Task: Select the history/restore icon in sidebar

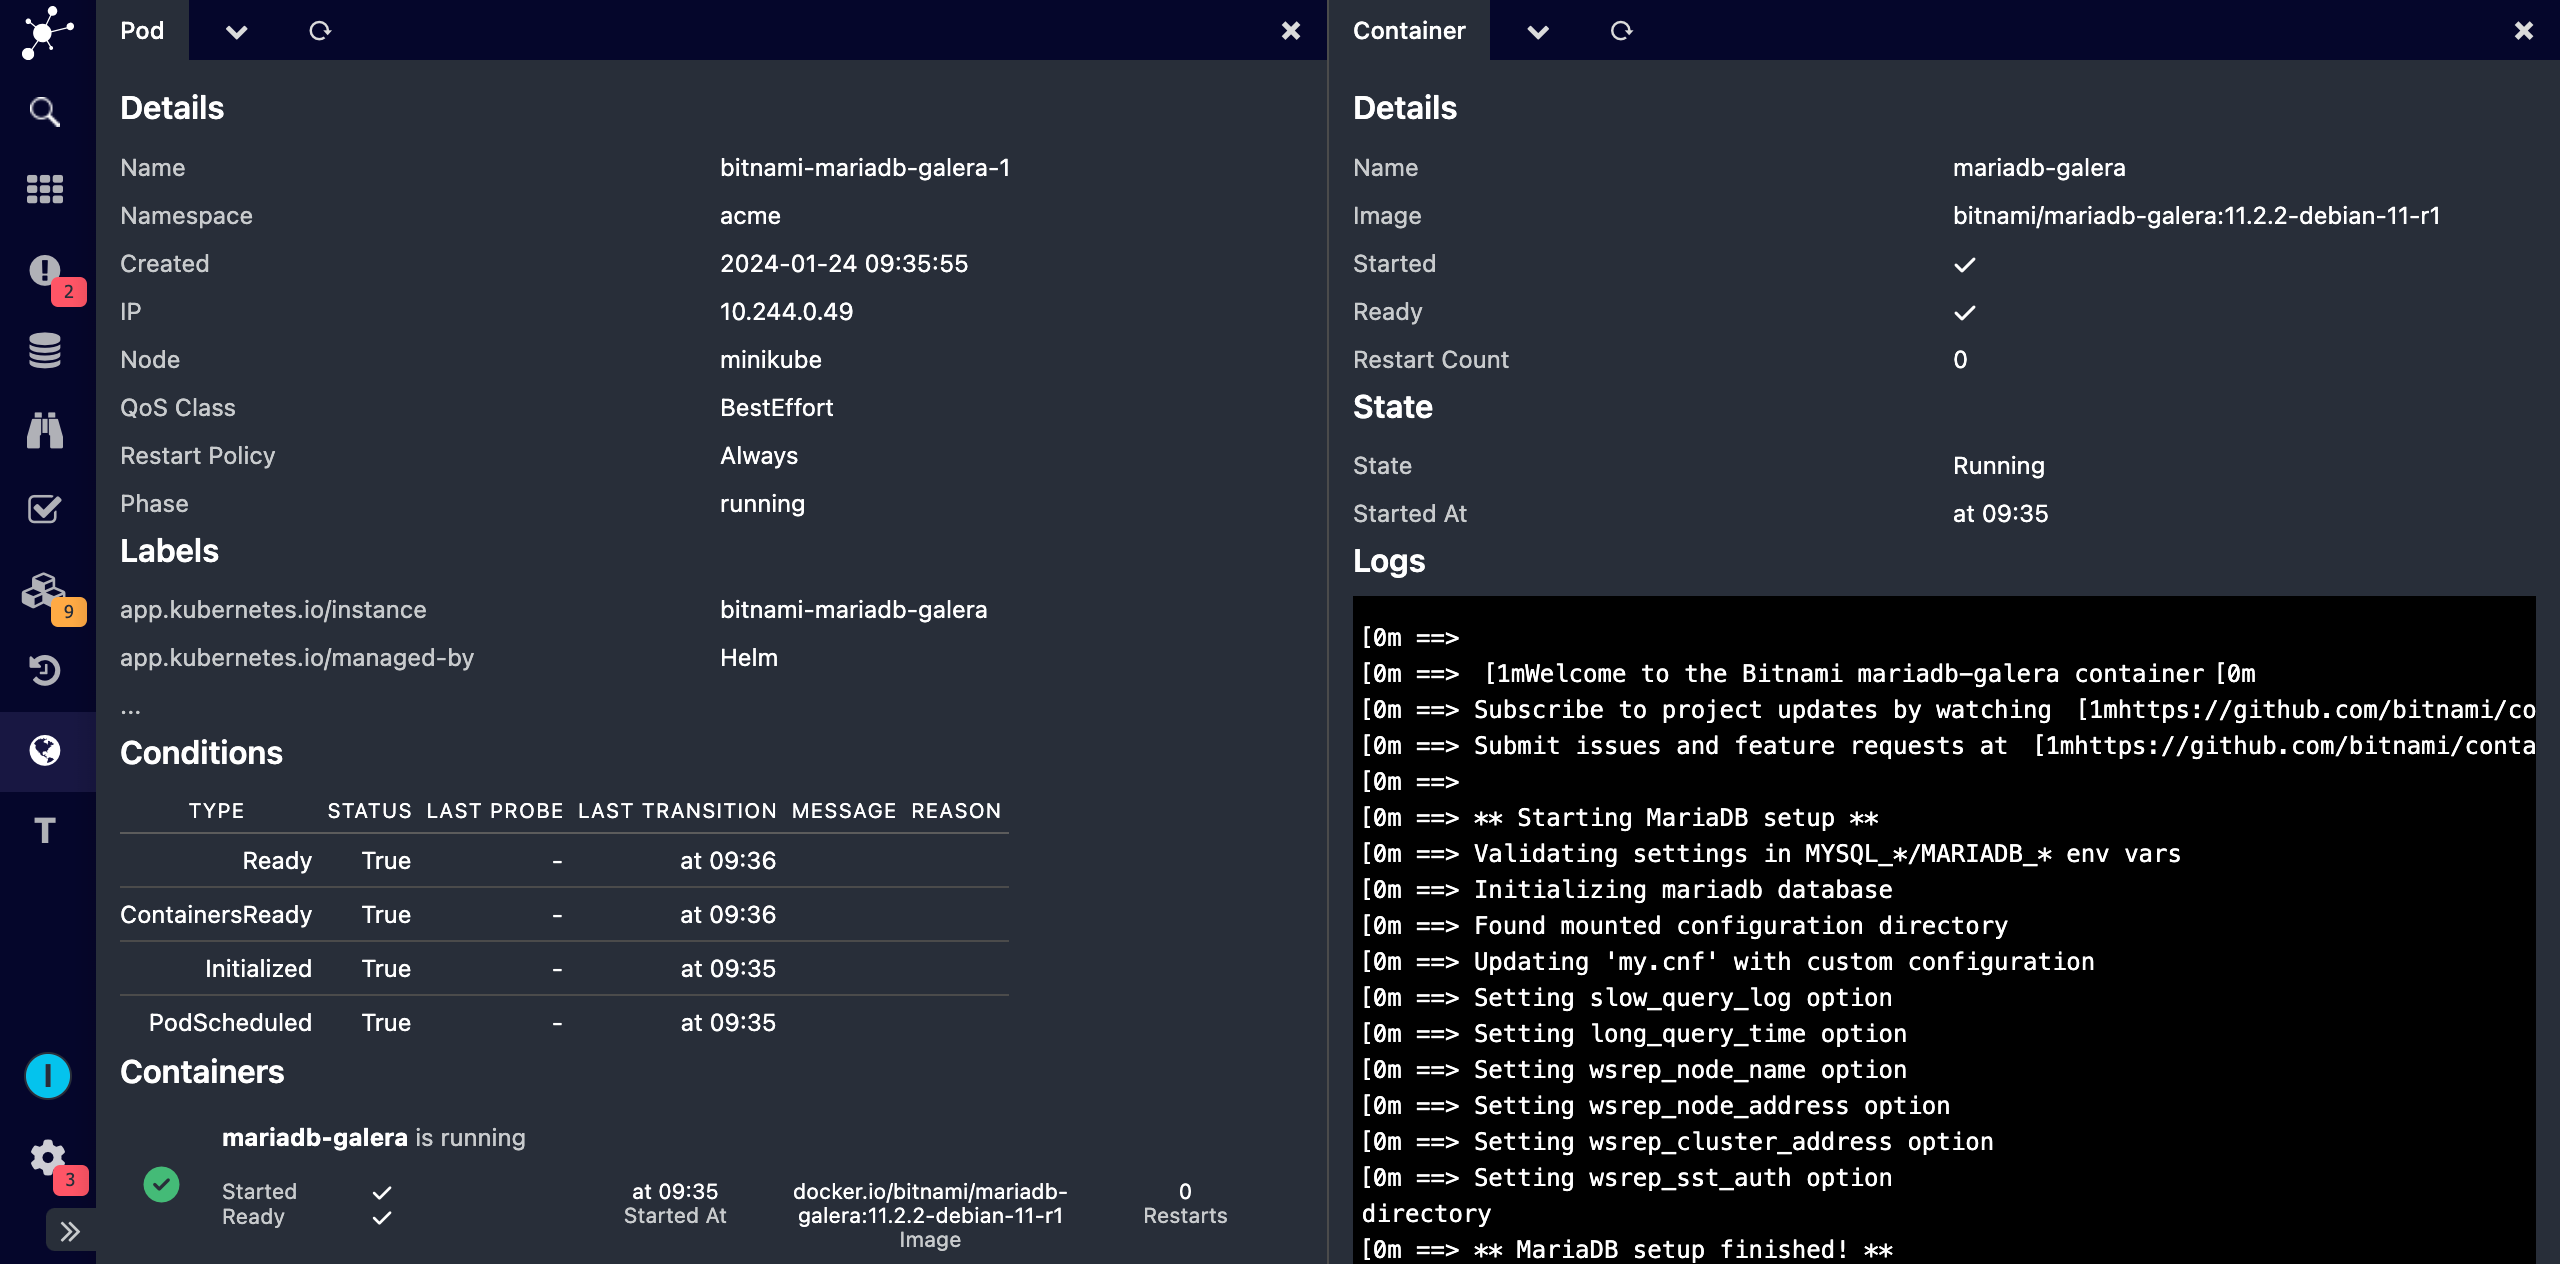Action: (x=44, y=670)
